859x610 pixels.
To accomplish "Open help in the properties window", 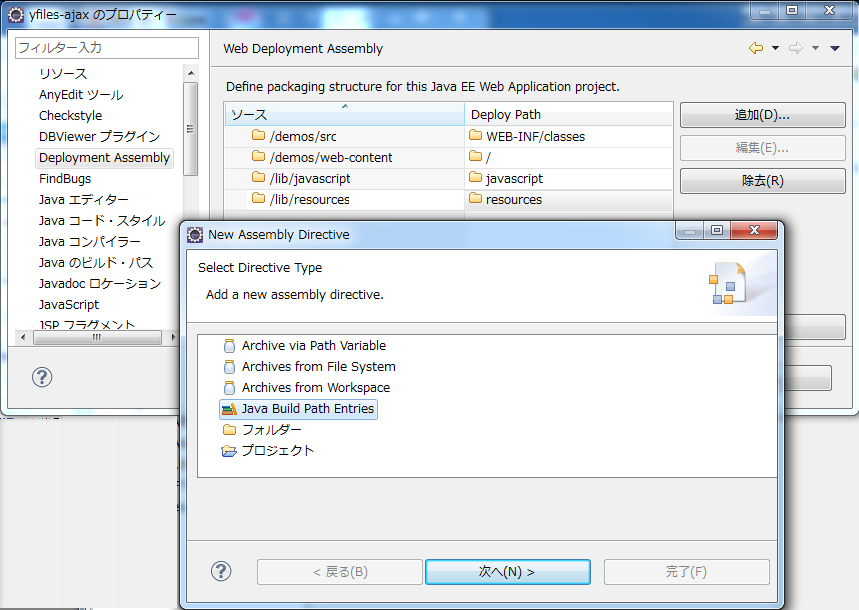I will click(x=42, y=377).
